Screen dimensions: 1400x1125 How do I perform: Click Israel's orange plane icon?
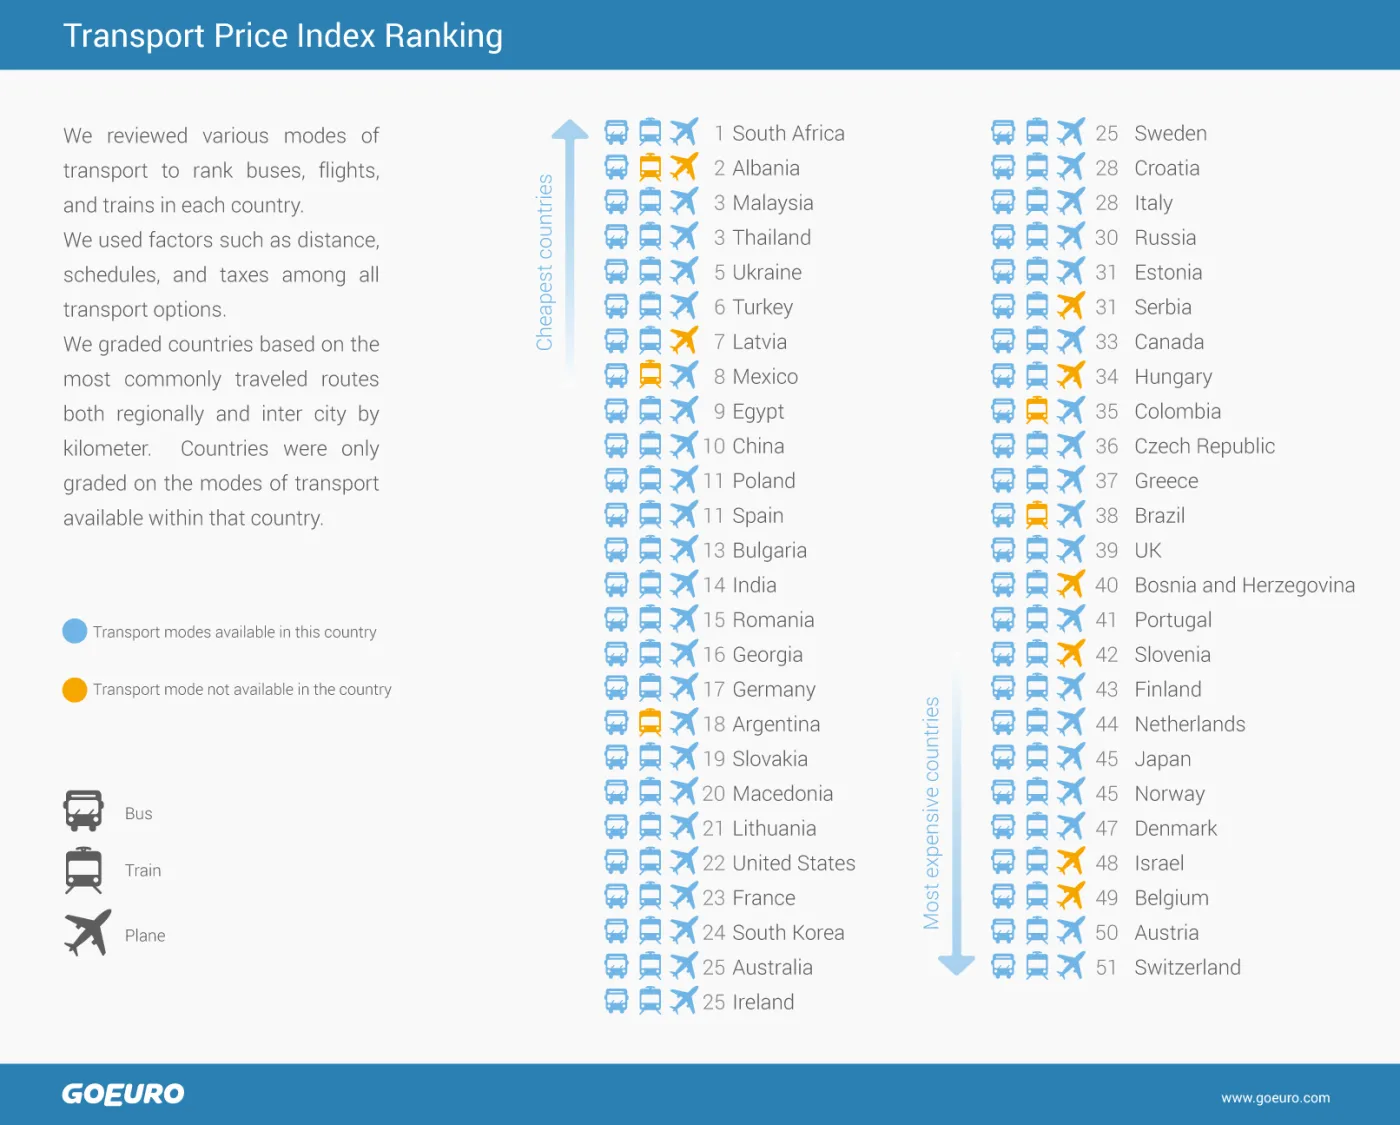pos(1071,862)
